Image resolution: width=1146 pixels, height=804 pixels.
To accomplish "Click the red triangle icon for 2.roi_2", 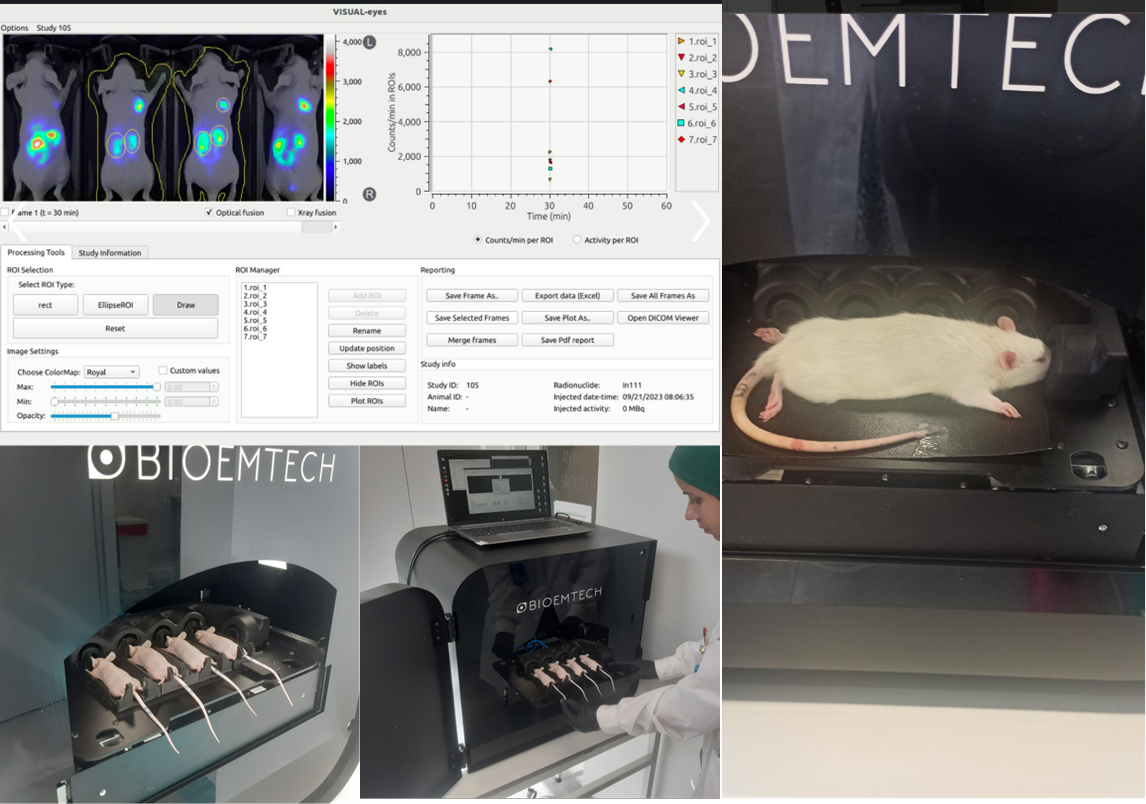I will pos(682,58).
